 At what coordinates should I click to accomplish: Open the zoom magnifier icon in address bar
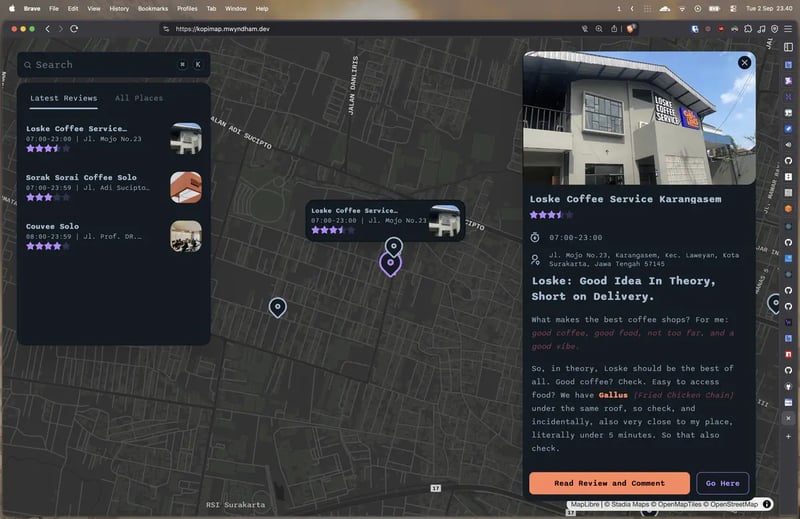599,29
